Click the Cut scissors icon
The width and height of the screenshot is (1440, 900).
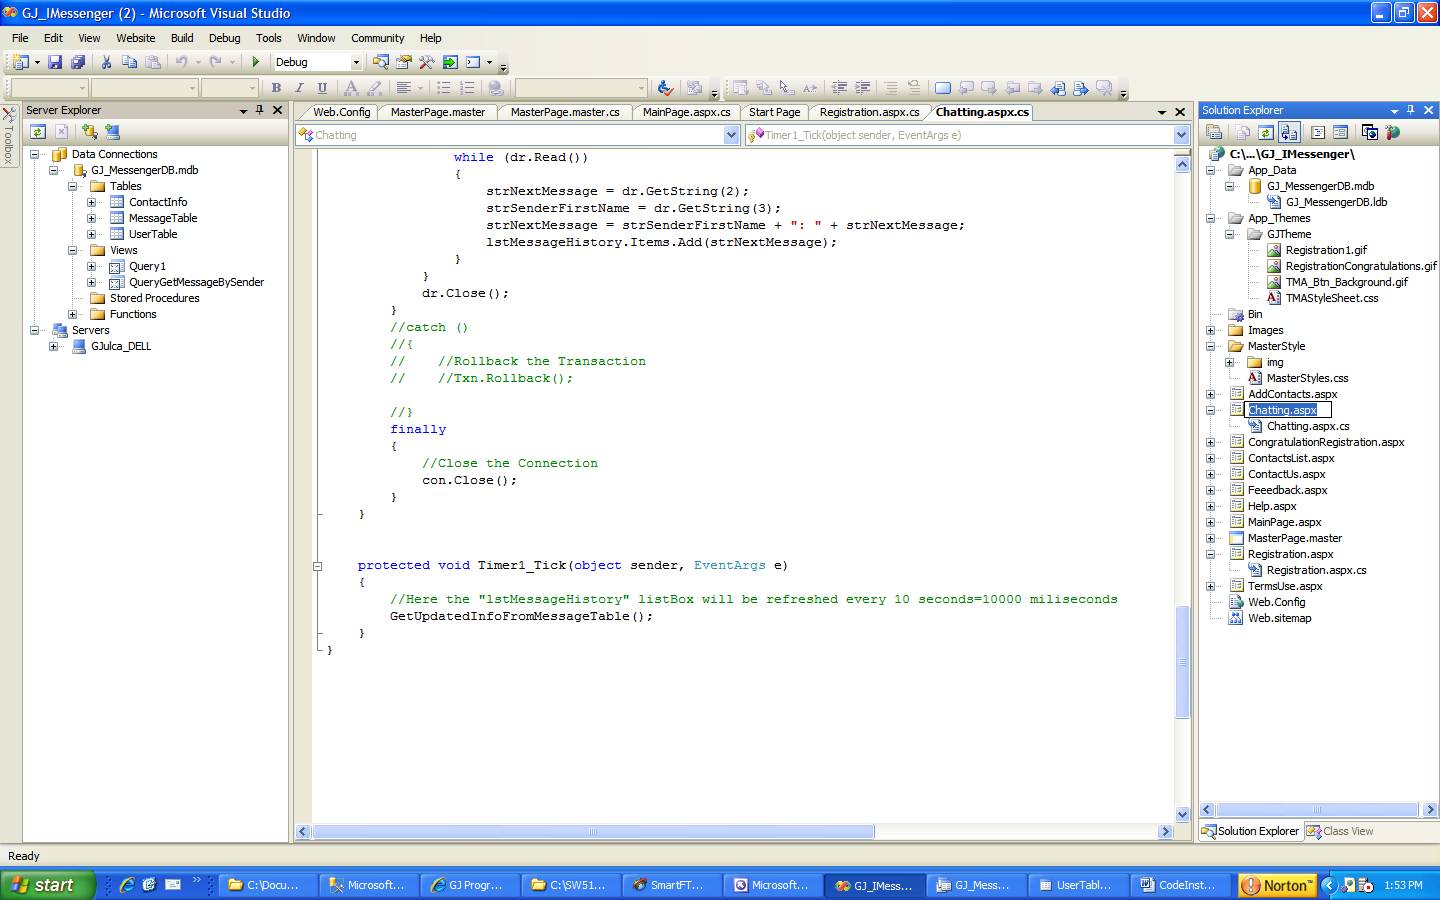(106, 62)
